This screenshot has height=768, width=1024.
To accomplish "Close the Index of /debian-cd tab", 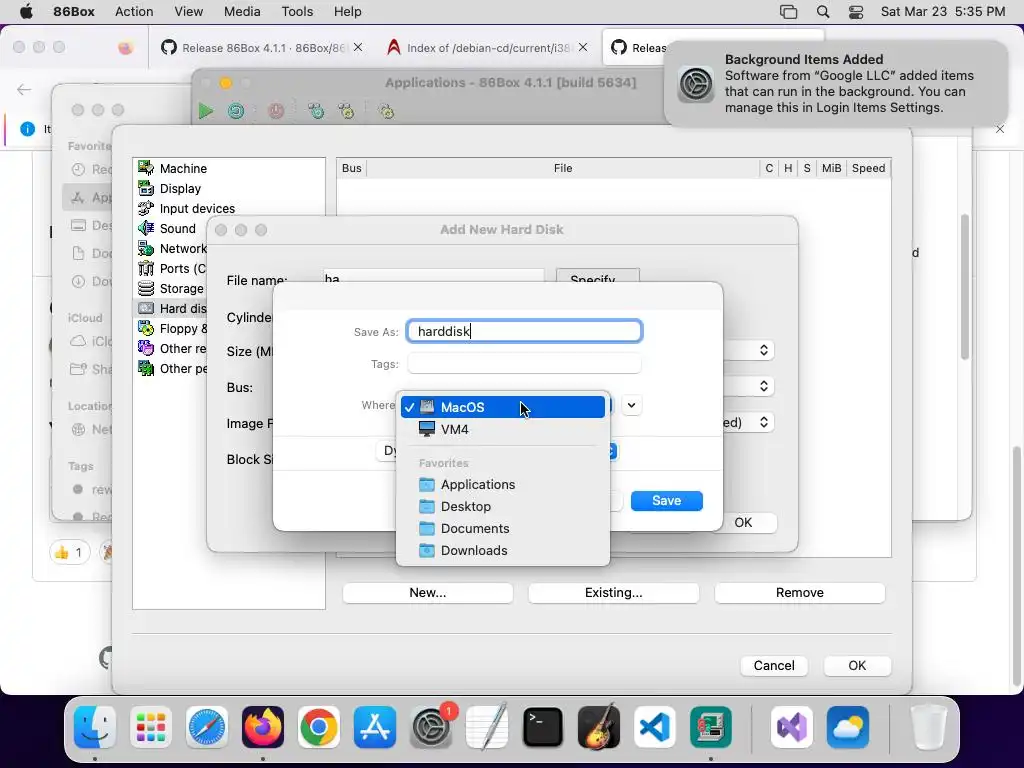I will (x=583, y=47).
